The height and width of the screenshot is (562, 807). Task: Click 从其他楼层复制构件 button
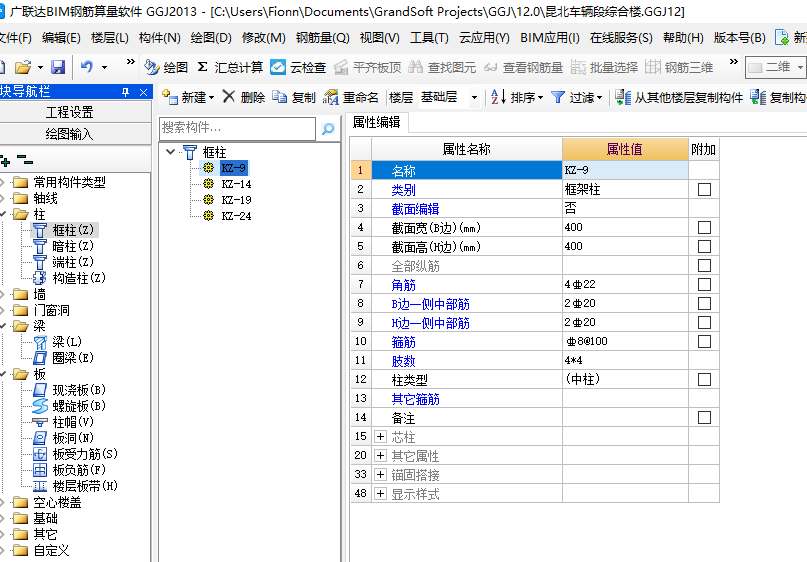click(x=679, y=97)
